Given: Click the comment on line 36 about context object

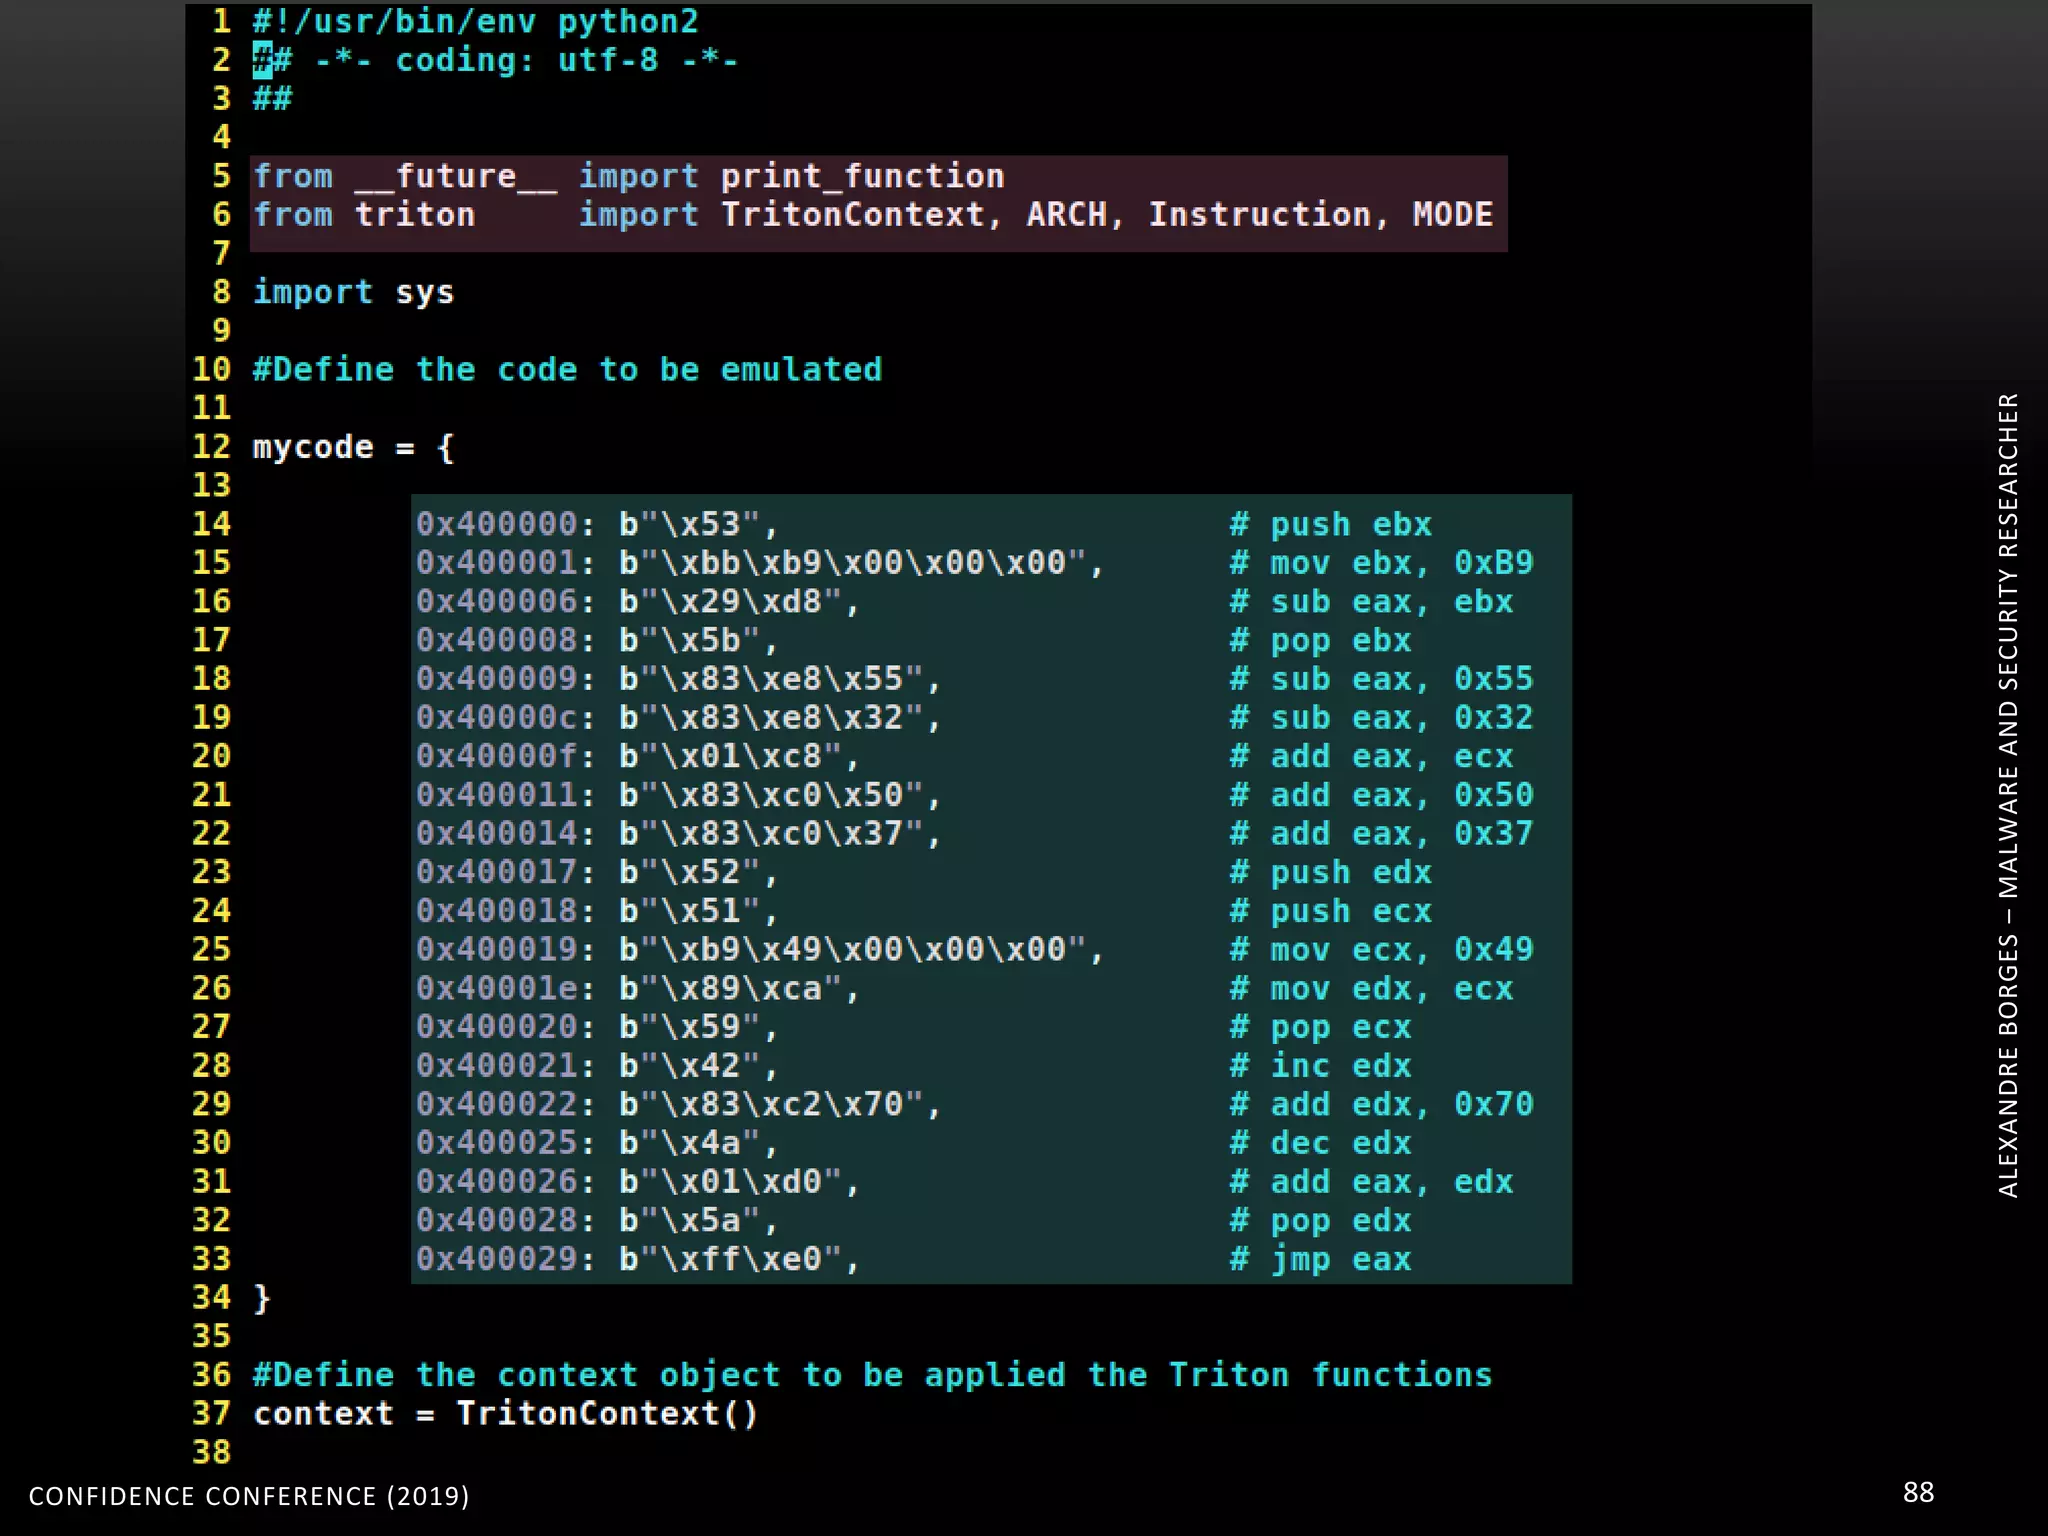Looking at the screenshot, I should (872, 1376).
